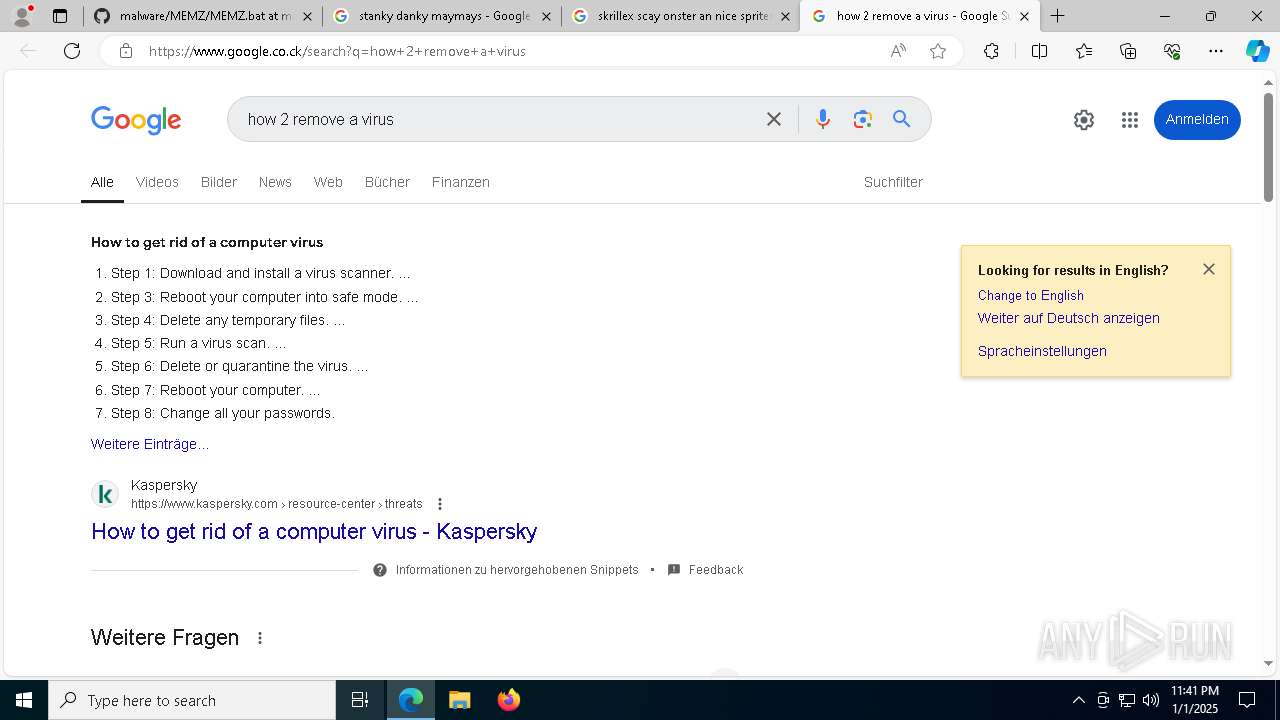The image size is (1280, 720).
Task: Submit search with the magnifier icon
Action: tap(902, 119)
